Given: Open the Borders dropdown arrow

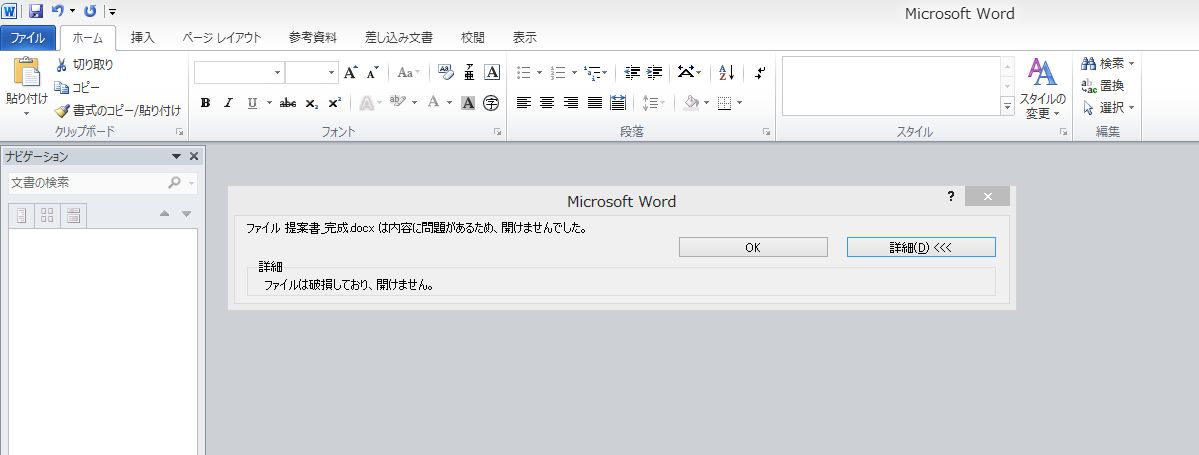Looking at the screenshot, I should point(739,102).
